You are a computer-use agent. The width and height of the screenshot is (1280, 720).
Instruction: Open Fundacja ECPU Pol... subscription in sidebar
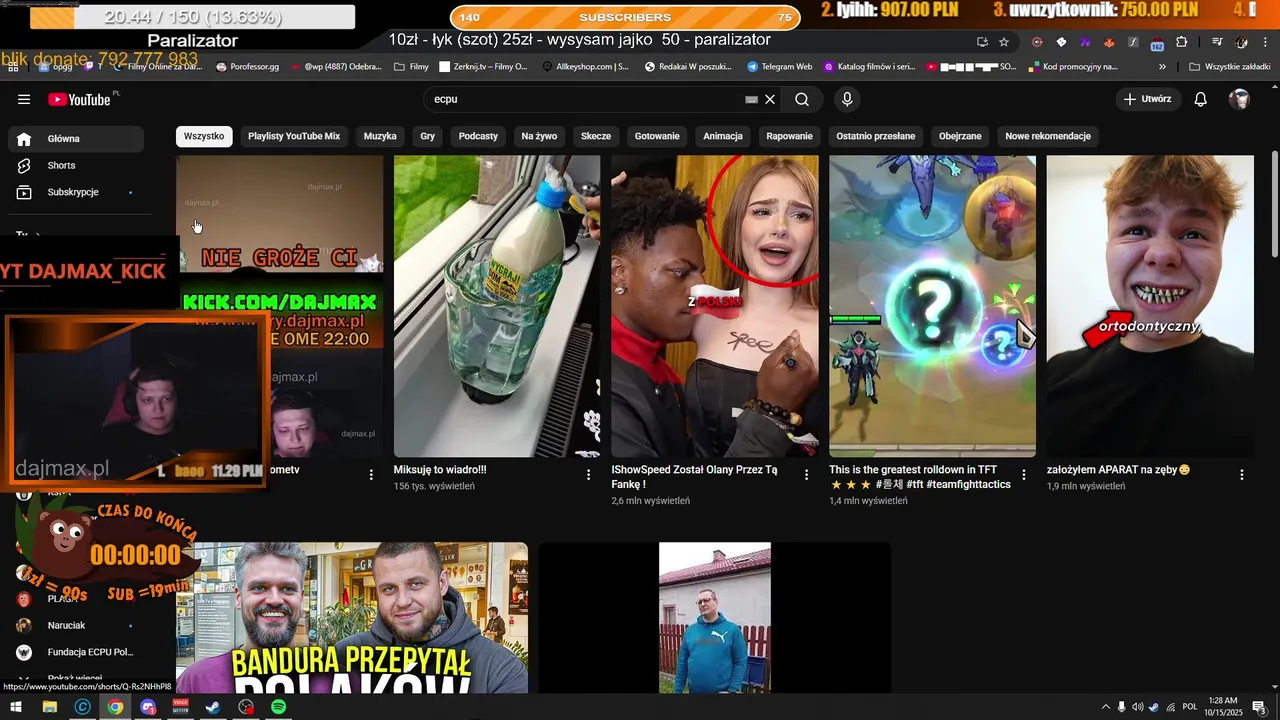click(x=76, y=652)
